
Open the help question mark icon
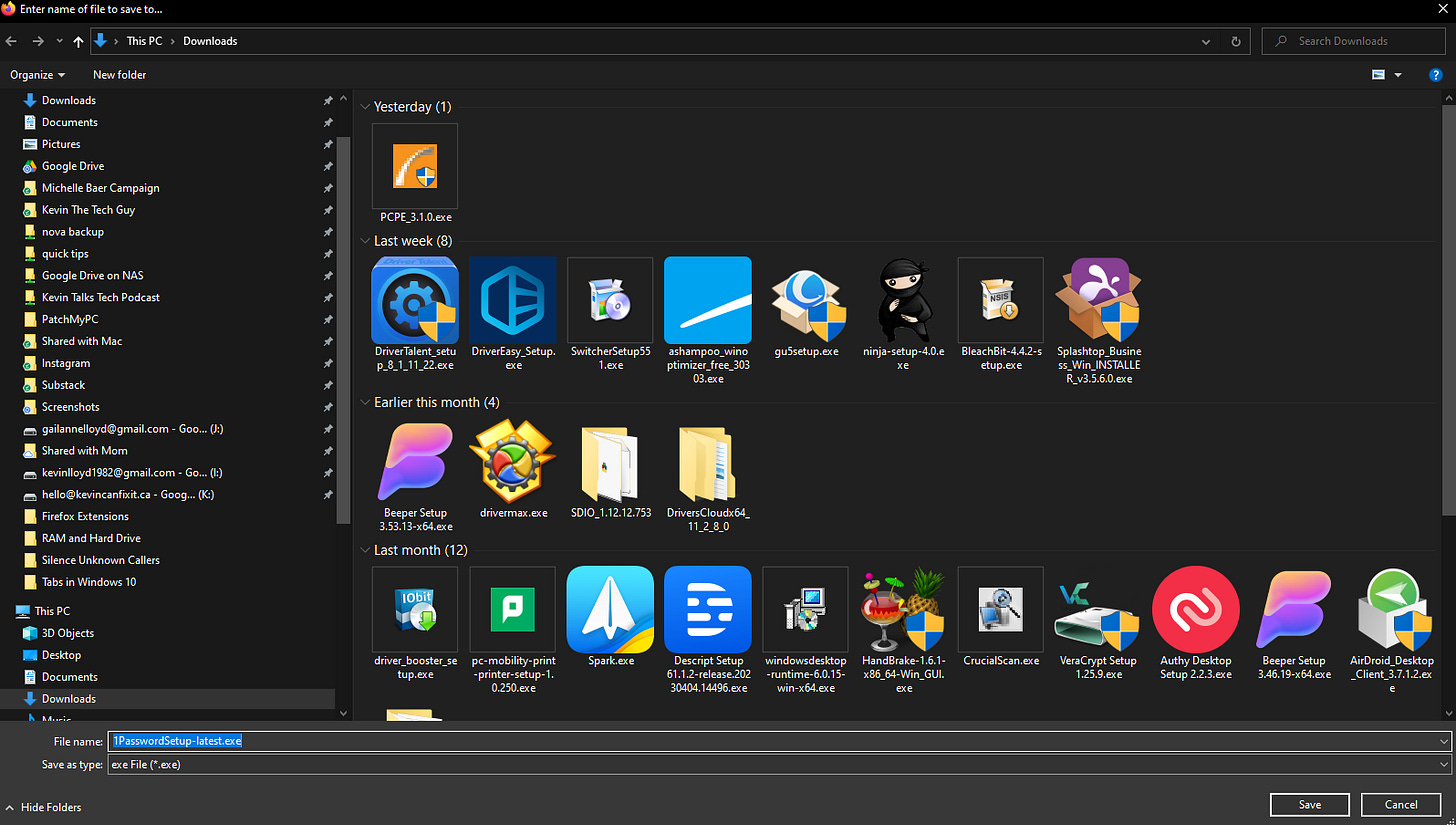pos(1436,75)
